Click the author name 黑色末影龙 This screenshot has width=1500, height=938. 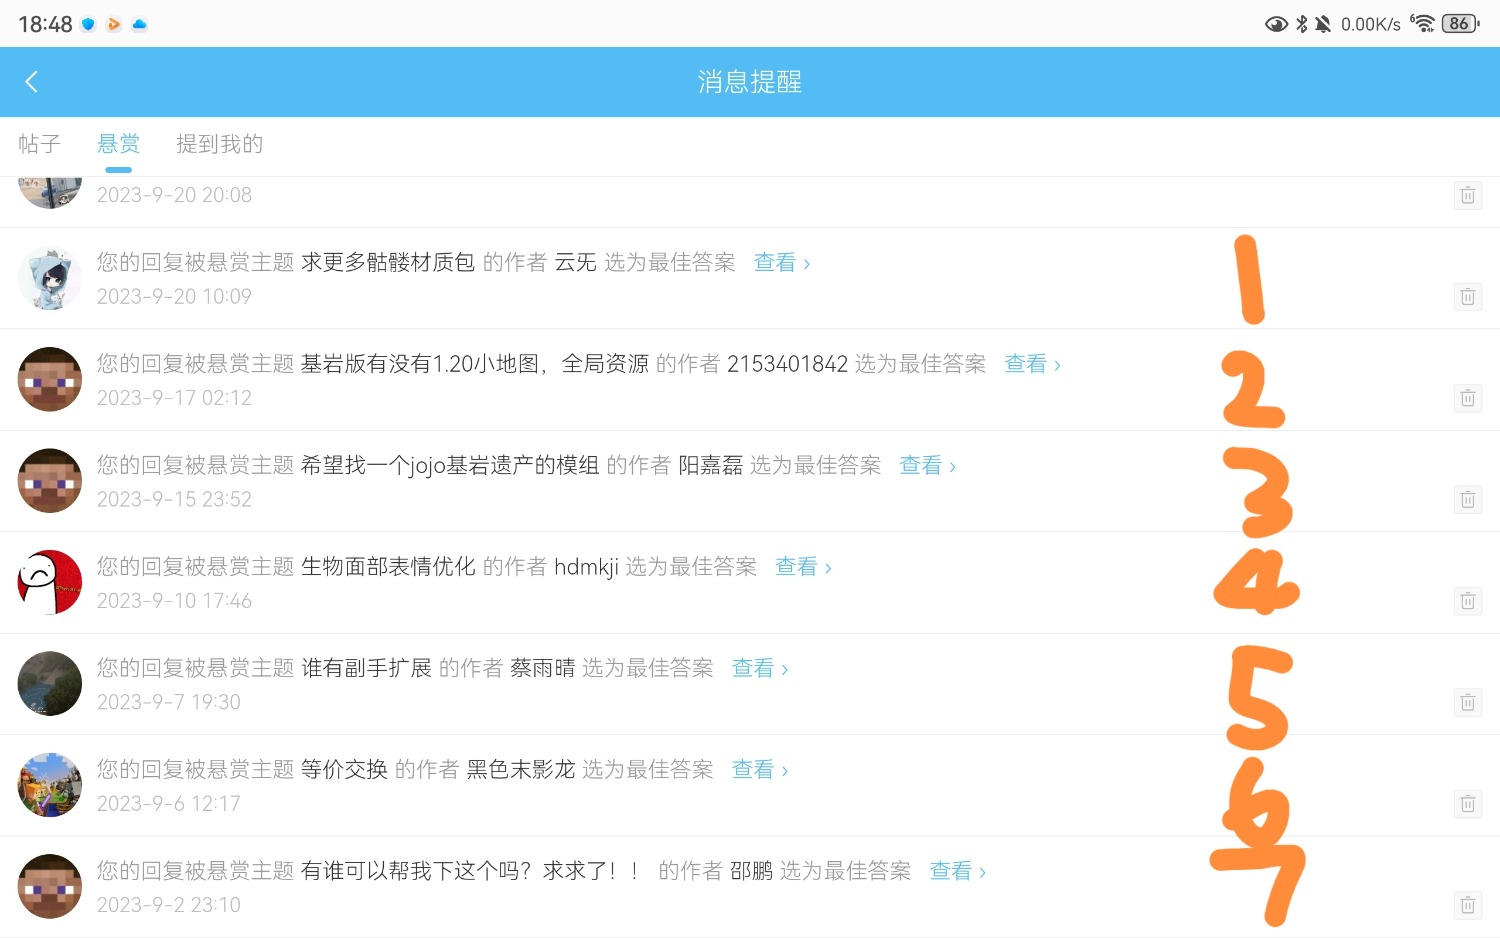tap(521, 769)
